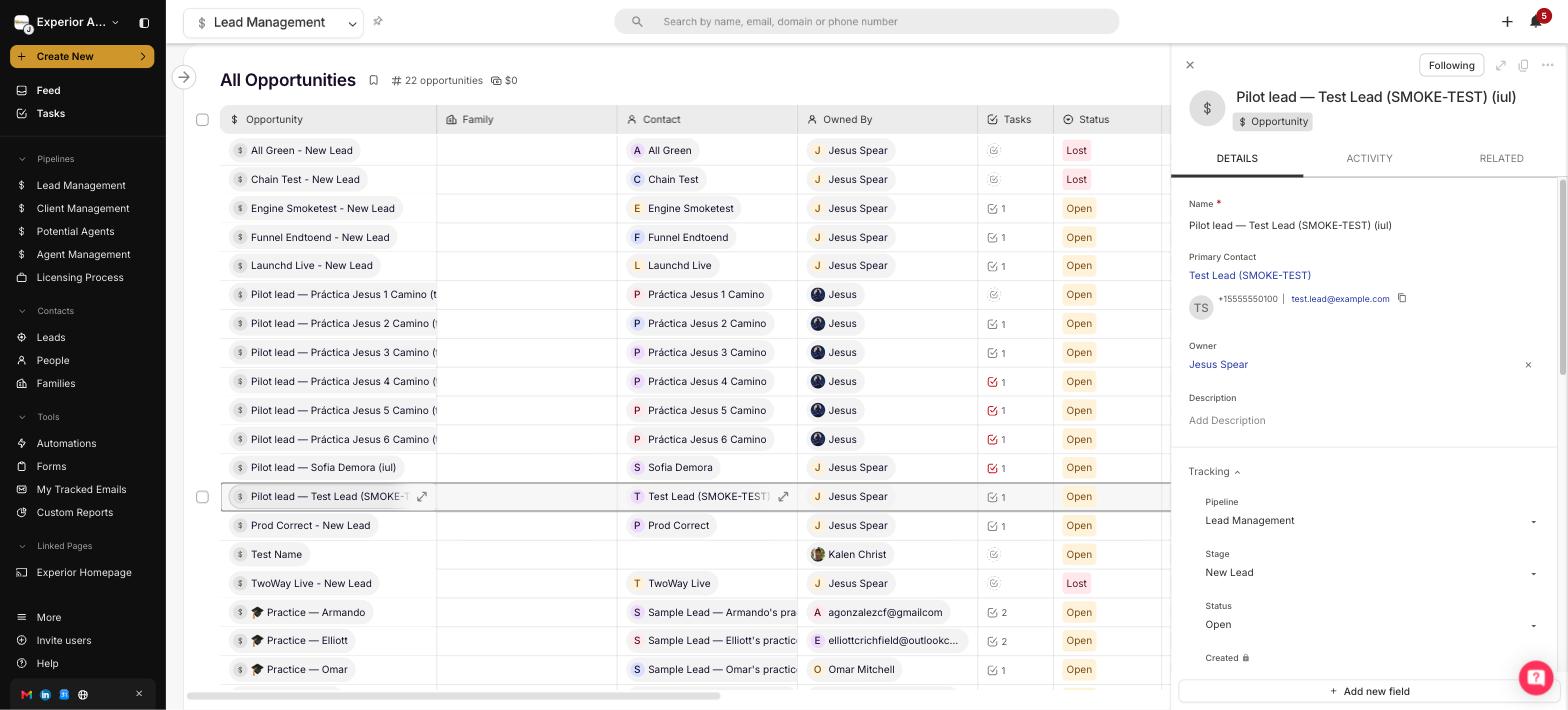Select all opportunities with header checkbox
The image size is (1568, 710).
pyautogui.click(x=202, y=120)
